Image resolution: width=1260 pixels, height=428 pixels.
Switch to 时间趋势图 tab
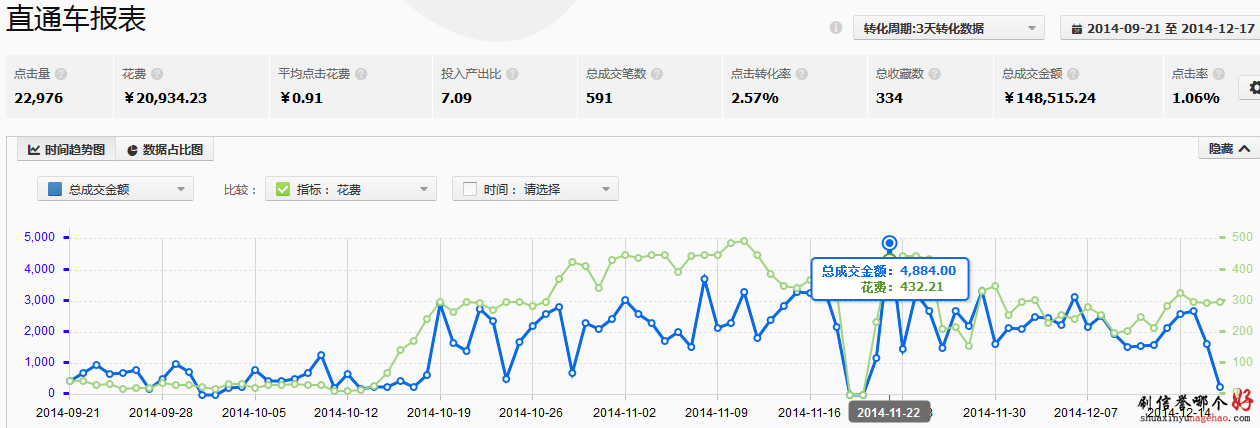66,150
